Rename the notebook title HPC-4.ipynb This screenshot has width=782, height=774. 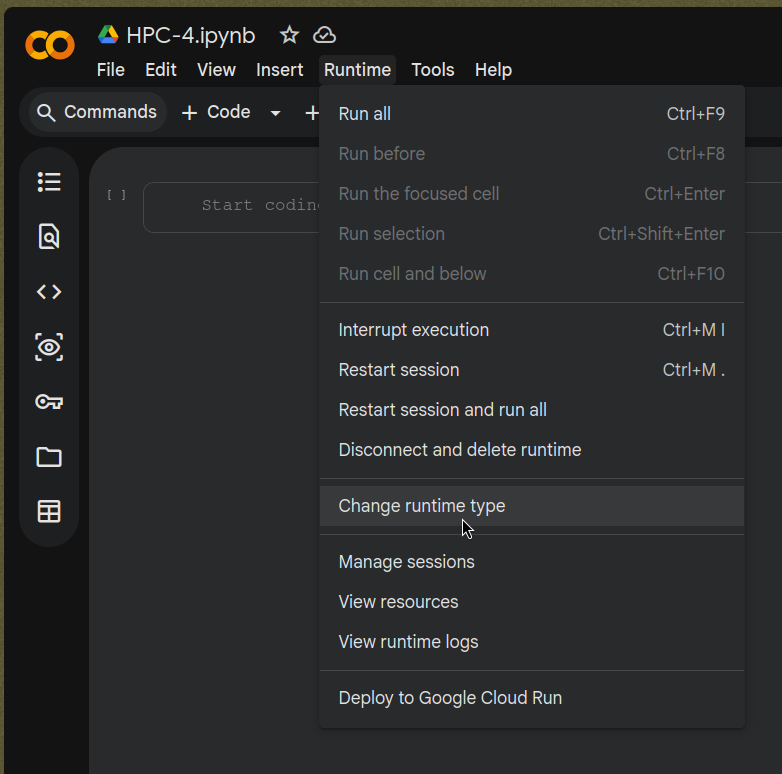pos(191,35)
